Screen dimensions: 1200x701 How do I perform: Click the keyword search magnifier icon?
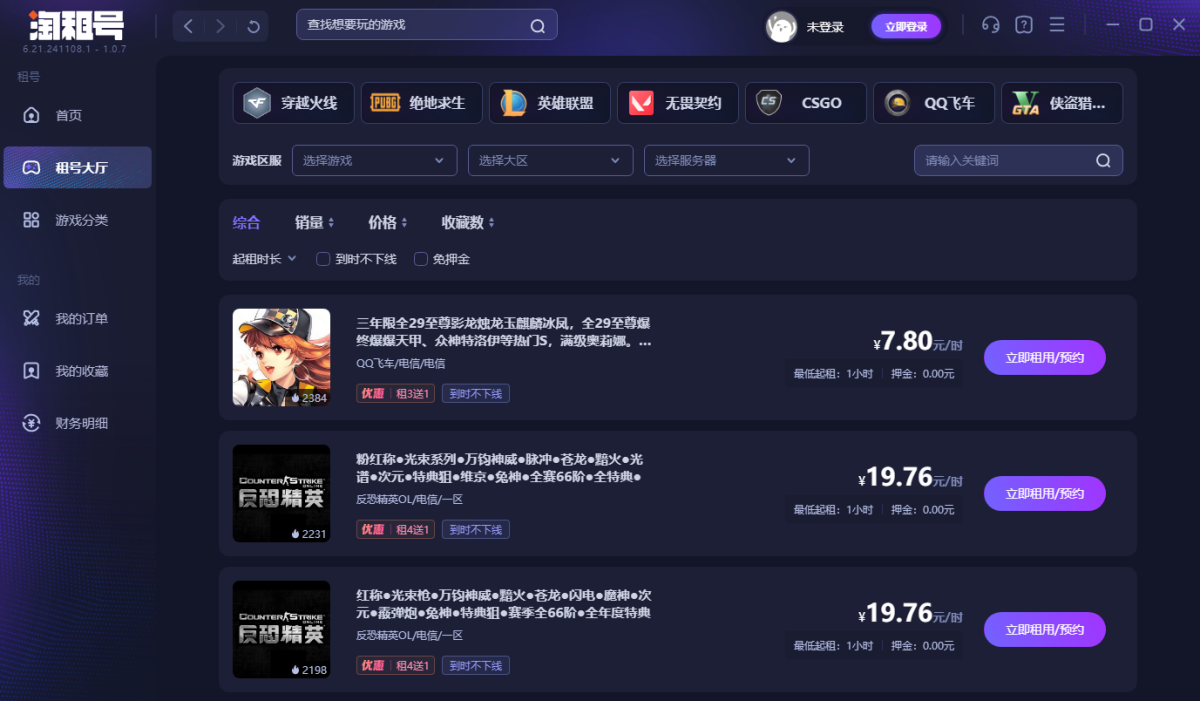tap(1103, 161)
